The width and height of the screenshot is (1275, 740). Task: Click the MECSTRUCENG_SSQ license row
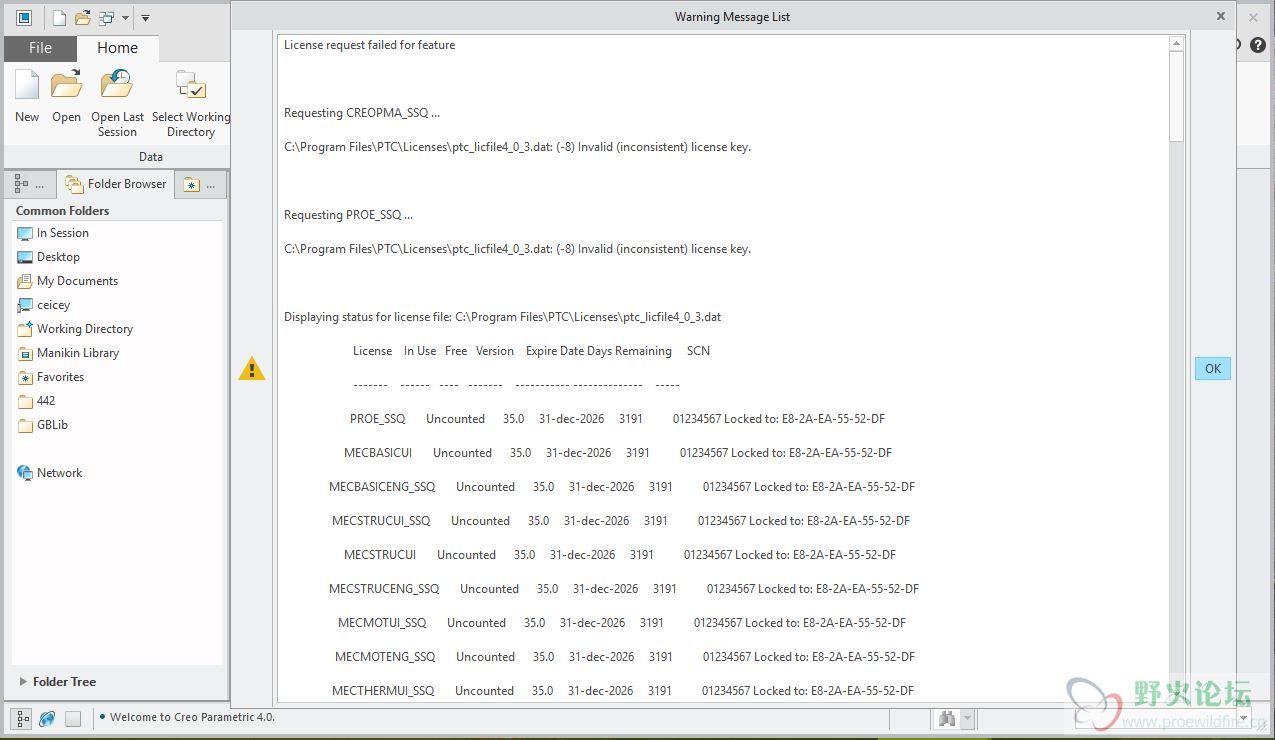coord(624,589)
